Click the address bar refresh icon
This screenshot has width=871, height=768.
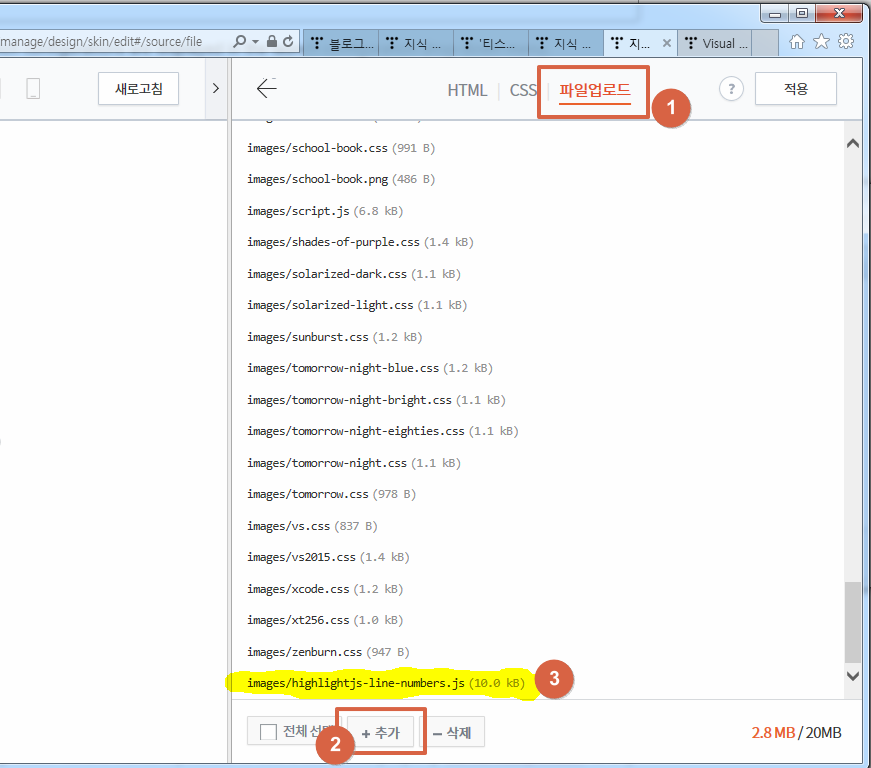point(288,42)
